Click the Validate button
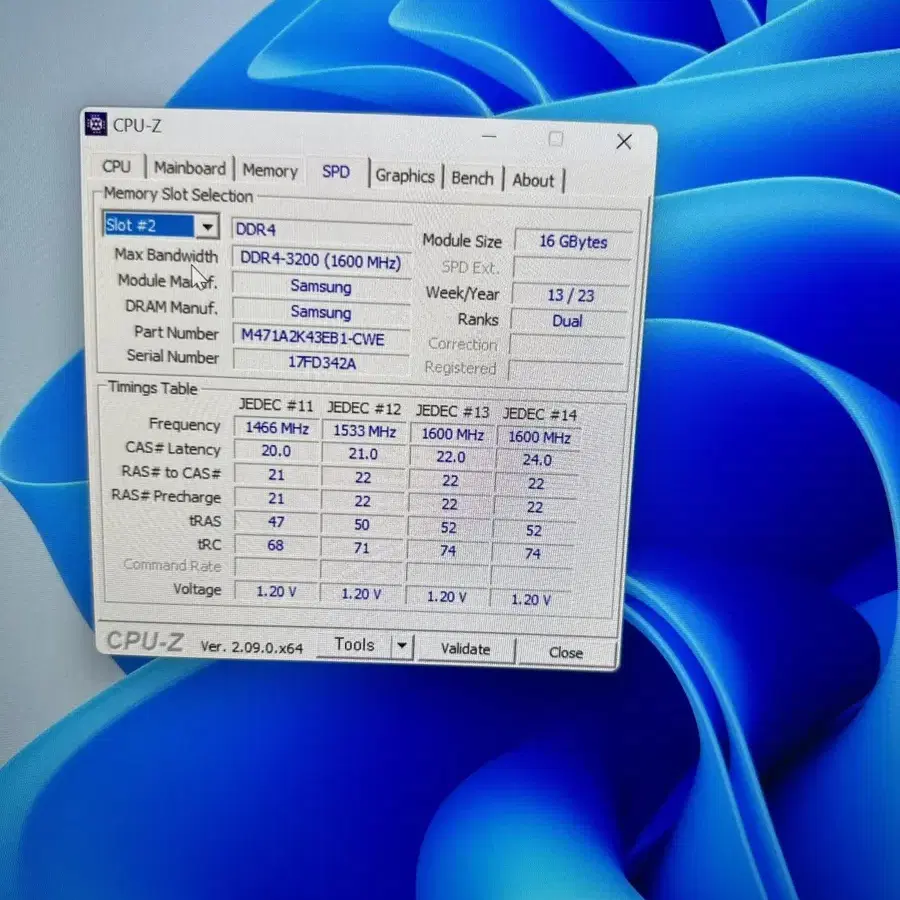Screen dimensions: 900x900 tap(465, 649)
